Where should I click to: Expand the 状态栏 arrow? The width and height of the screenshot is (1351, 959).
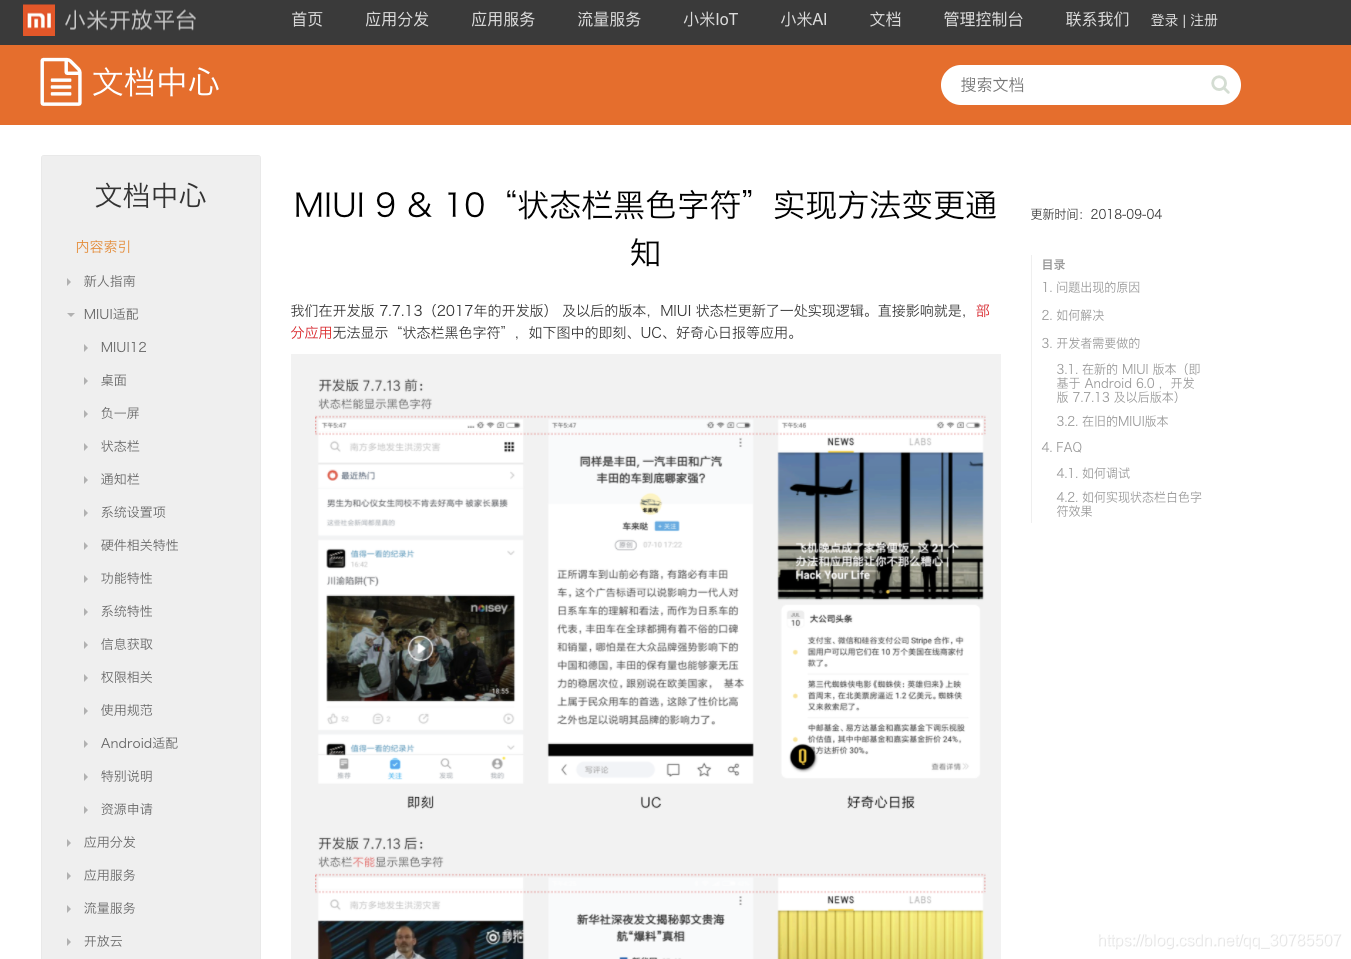pos(86,447)
